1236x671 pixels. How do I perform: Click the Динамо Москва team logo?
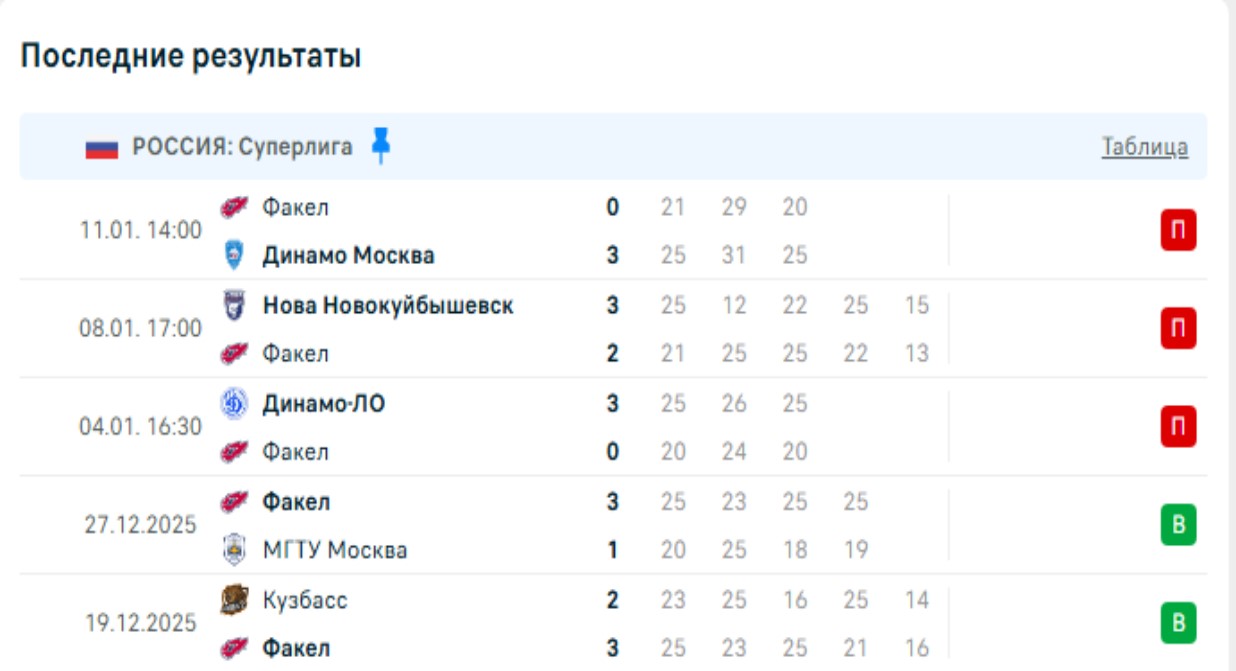coord(234,255)
